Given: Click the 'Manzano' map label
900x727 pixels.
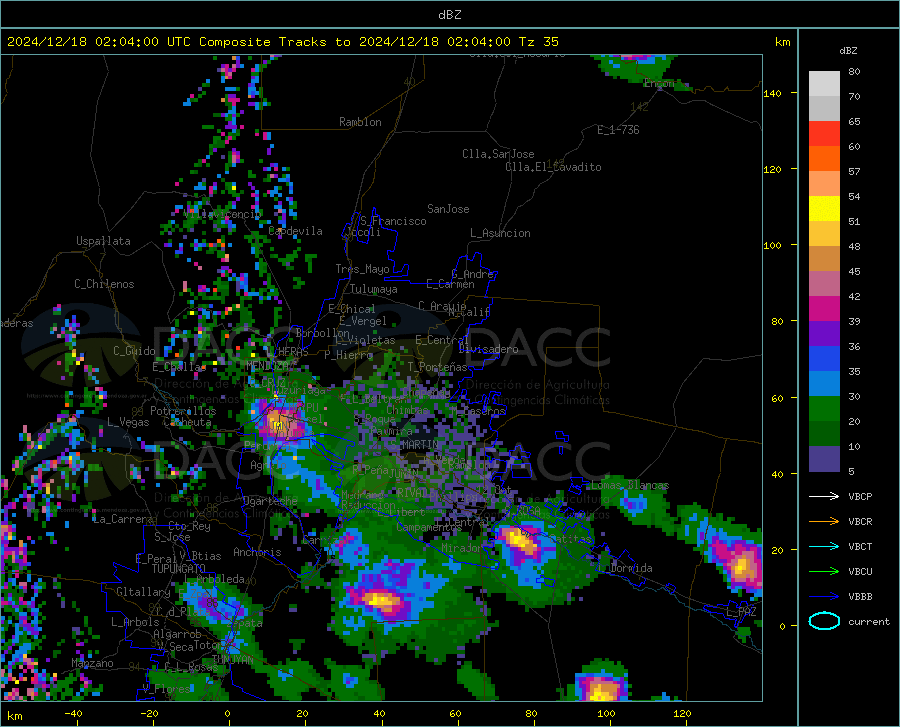Looking at the screenshot, I should (x=92, y=663).
